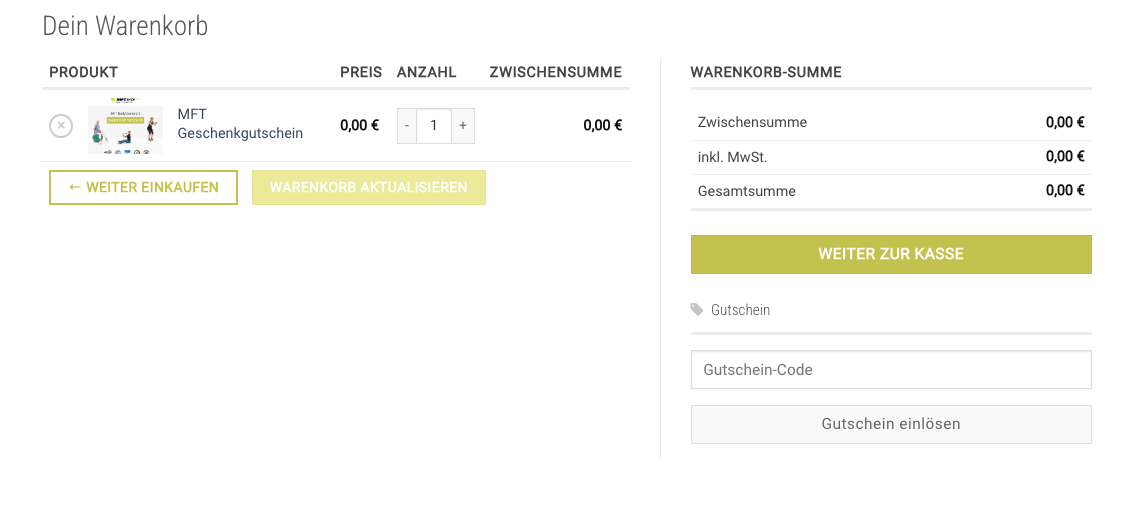
Task: Click the Produkt column header
Action: [x=83, y=72]
